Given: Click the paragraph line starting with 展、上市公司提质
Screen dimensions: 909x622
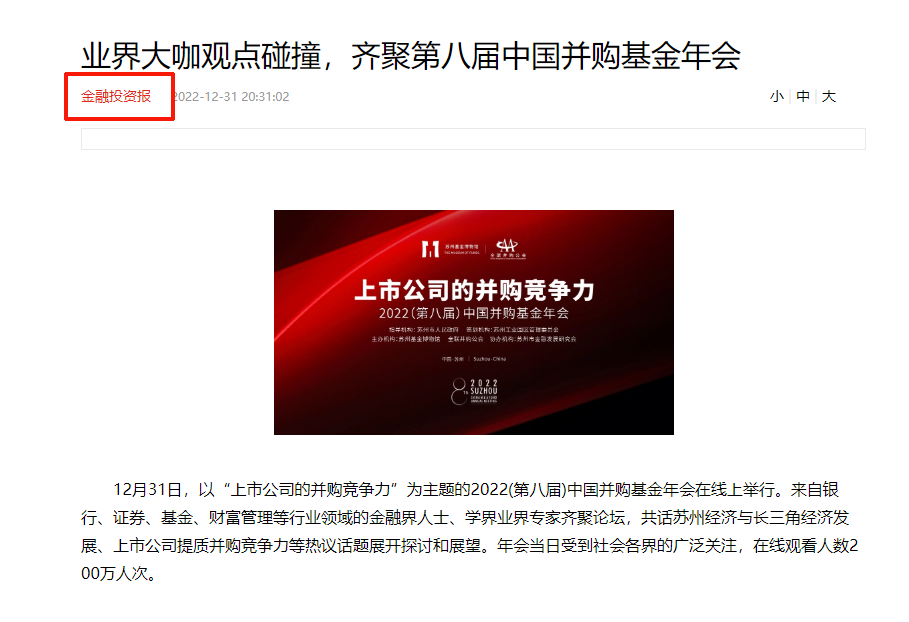Looking at the screenshot, I should coord(470,545).
